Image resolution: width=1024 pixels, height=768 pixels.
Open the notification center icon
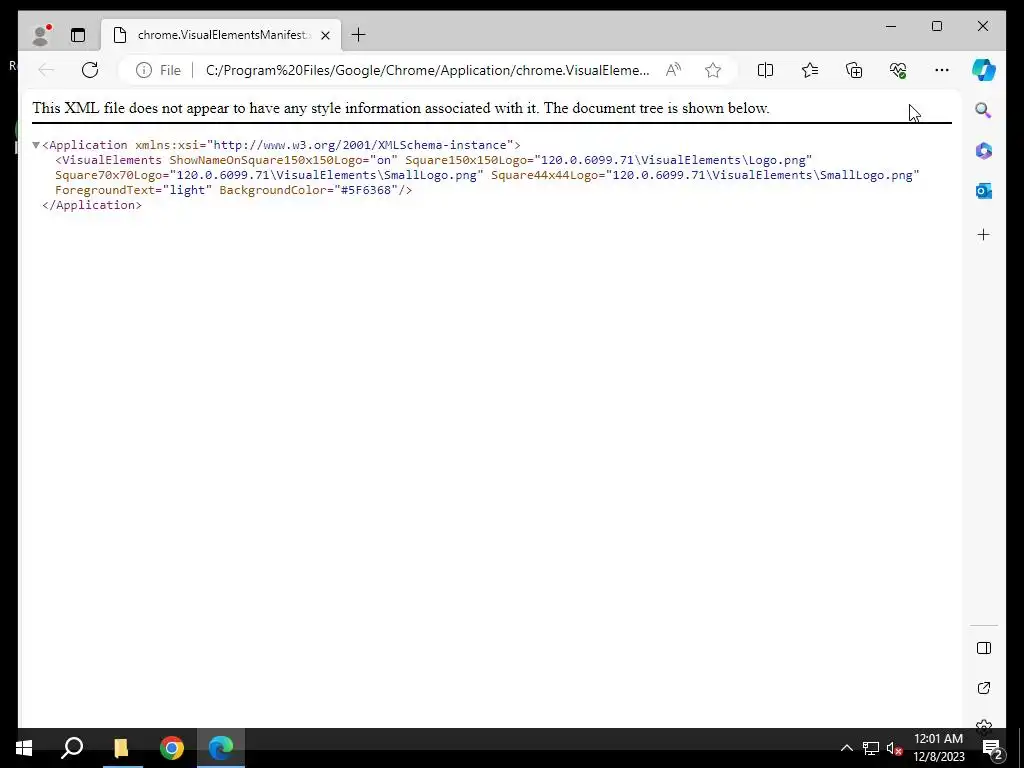coord(992,748)
